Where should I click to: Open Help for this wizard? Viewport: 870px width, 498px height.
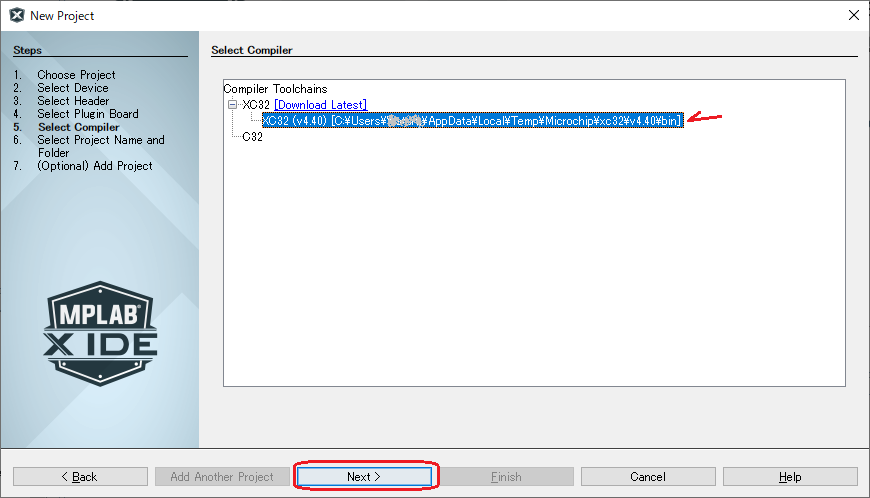790,476
